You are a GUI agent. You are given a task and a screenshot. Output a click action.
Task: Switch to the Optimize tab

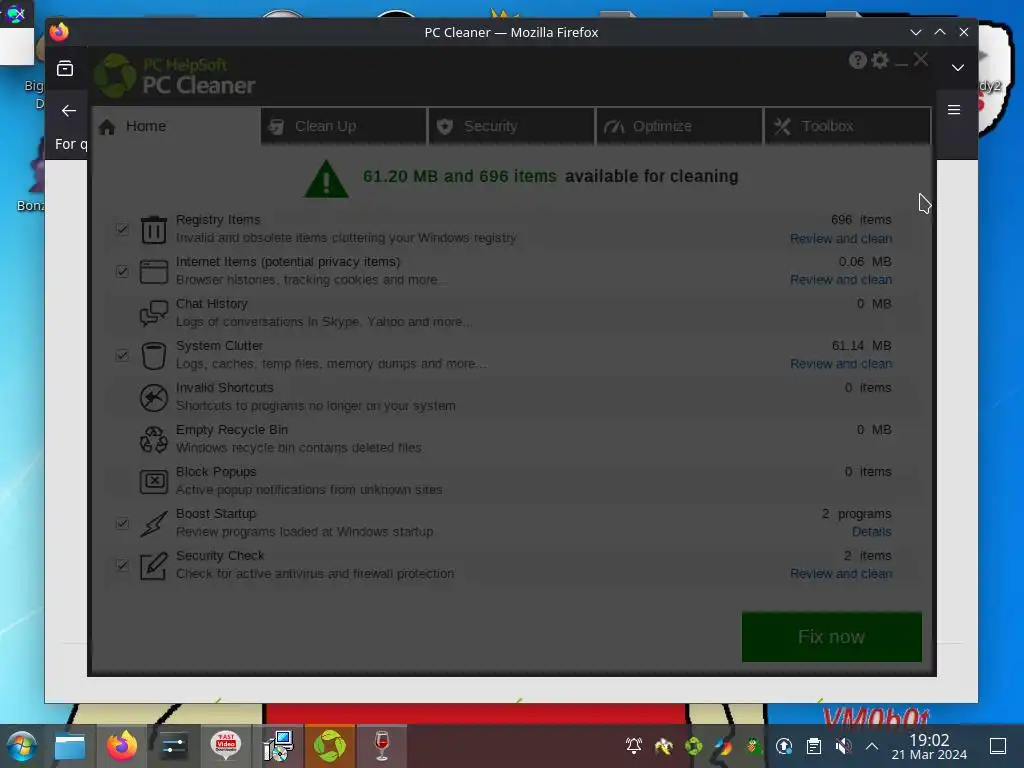[679, 126]
